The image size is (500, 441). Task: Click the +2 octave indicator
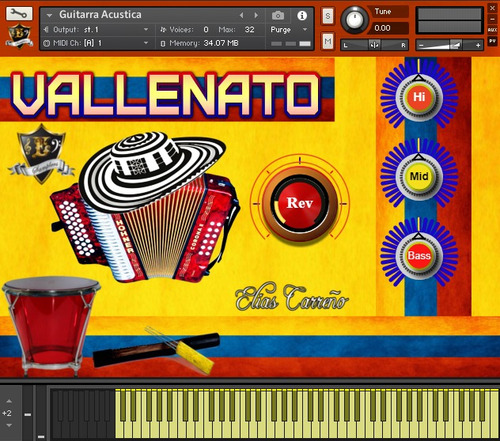(x=7, y=413)
